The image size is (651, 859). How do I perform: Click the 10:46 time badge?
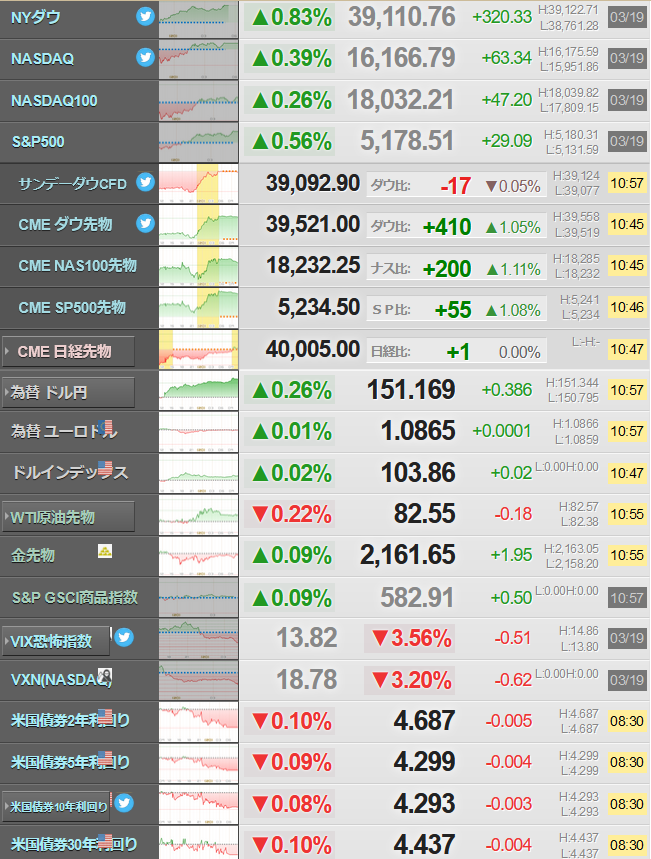click(x=627, y=307)
